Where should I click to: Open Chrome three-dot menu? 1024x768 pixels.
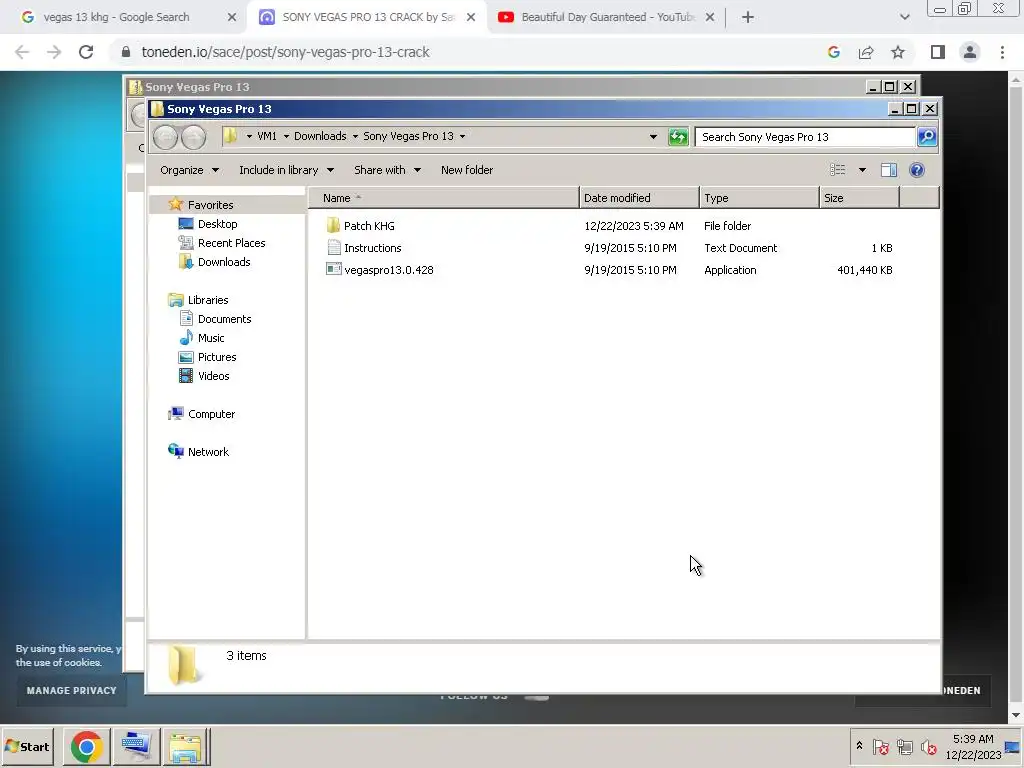(1002, 52)
